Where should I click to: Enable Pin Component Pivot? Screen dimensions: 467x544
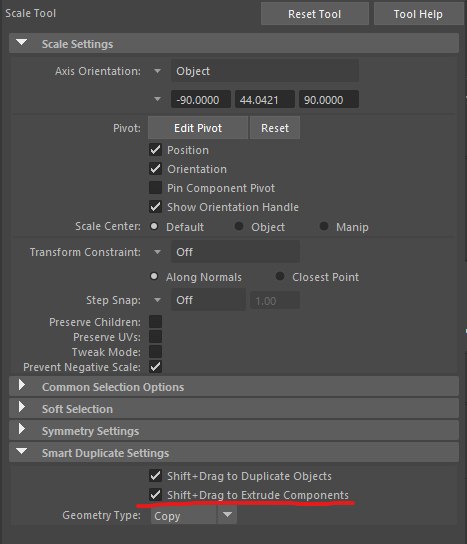click(x=155, y=188)
